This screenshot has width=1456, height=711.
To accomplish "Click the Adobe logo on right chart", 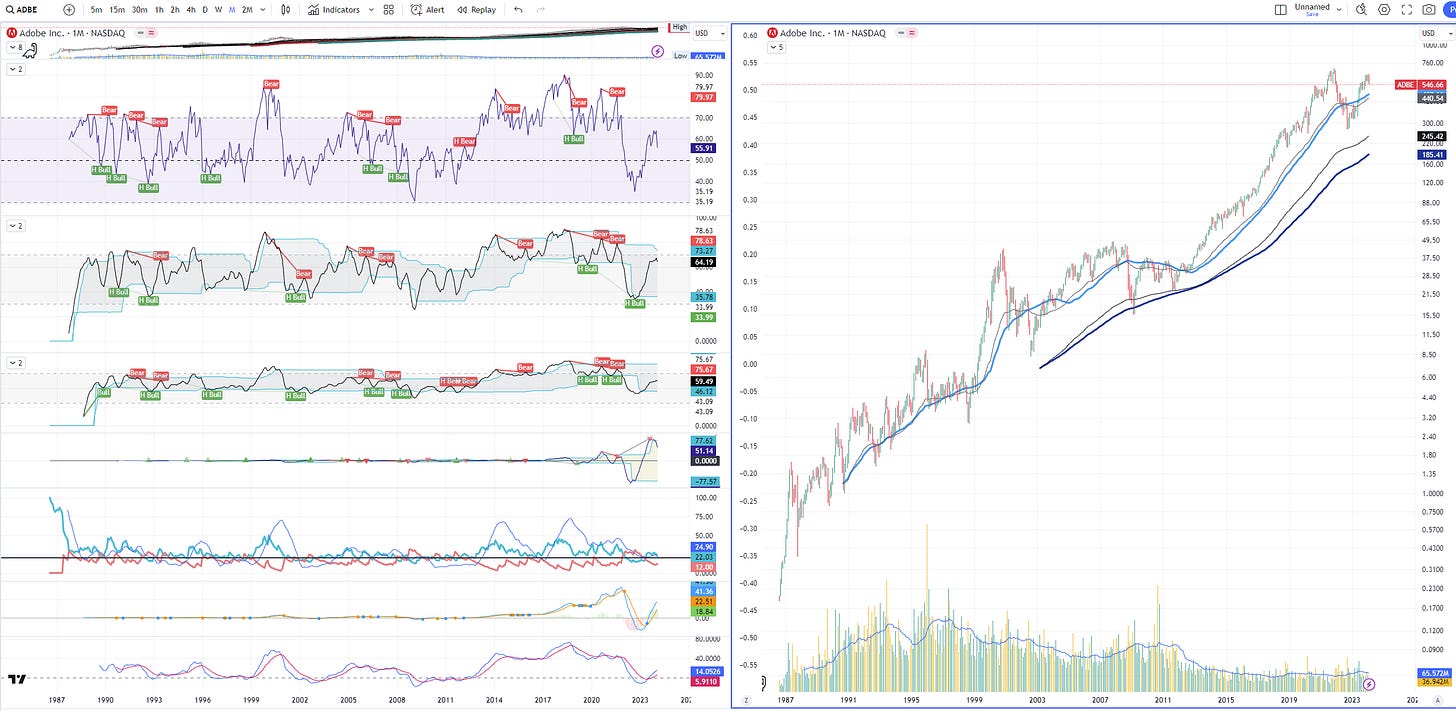I will pyautogui.click(x=773, y=33).
